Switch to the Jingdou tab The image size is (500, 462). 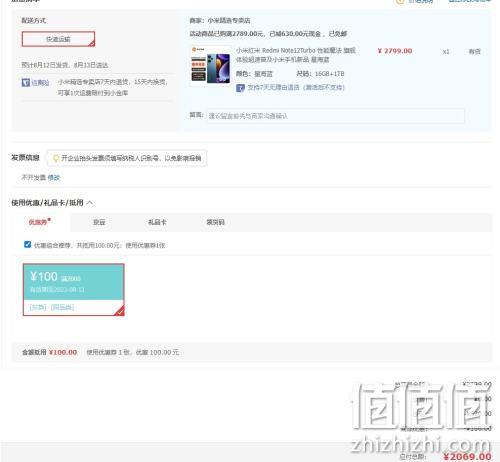[x=99, y=222]
